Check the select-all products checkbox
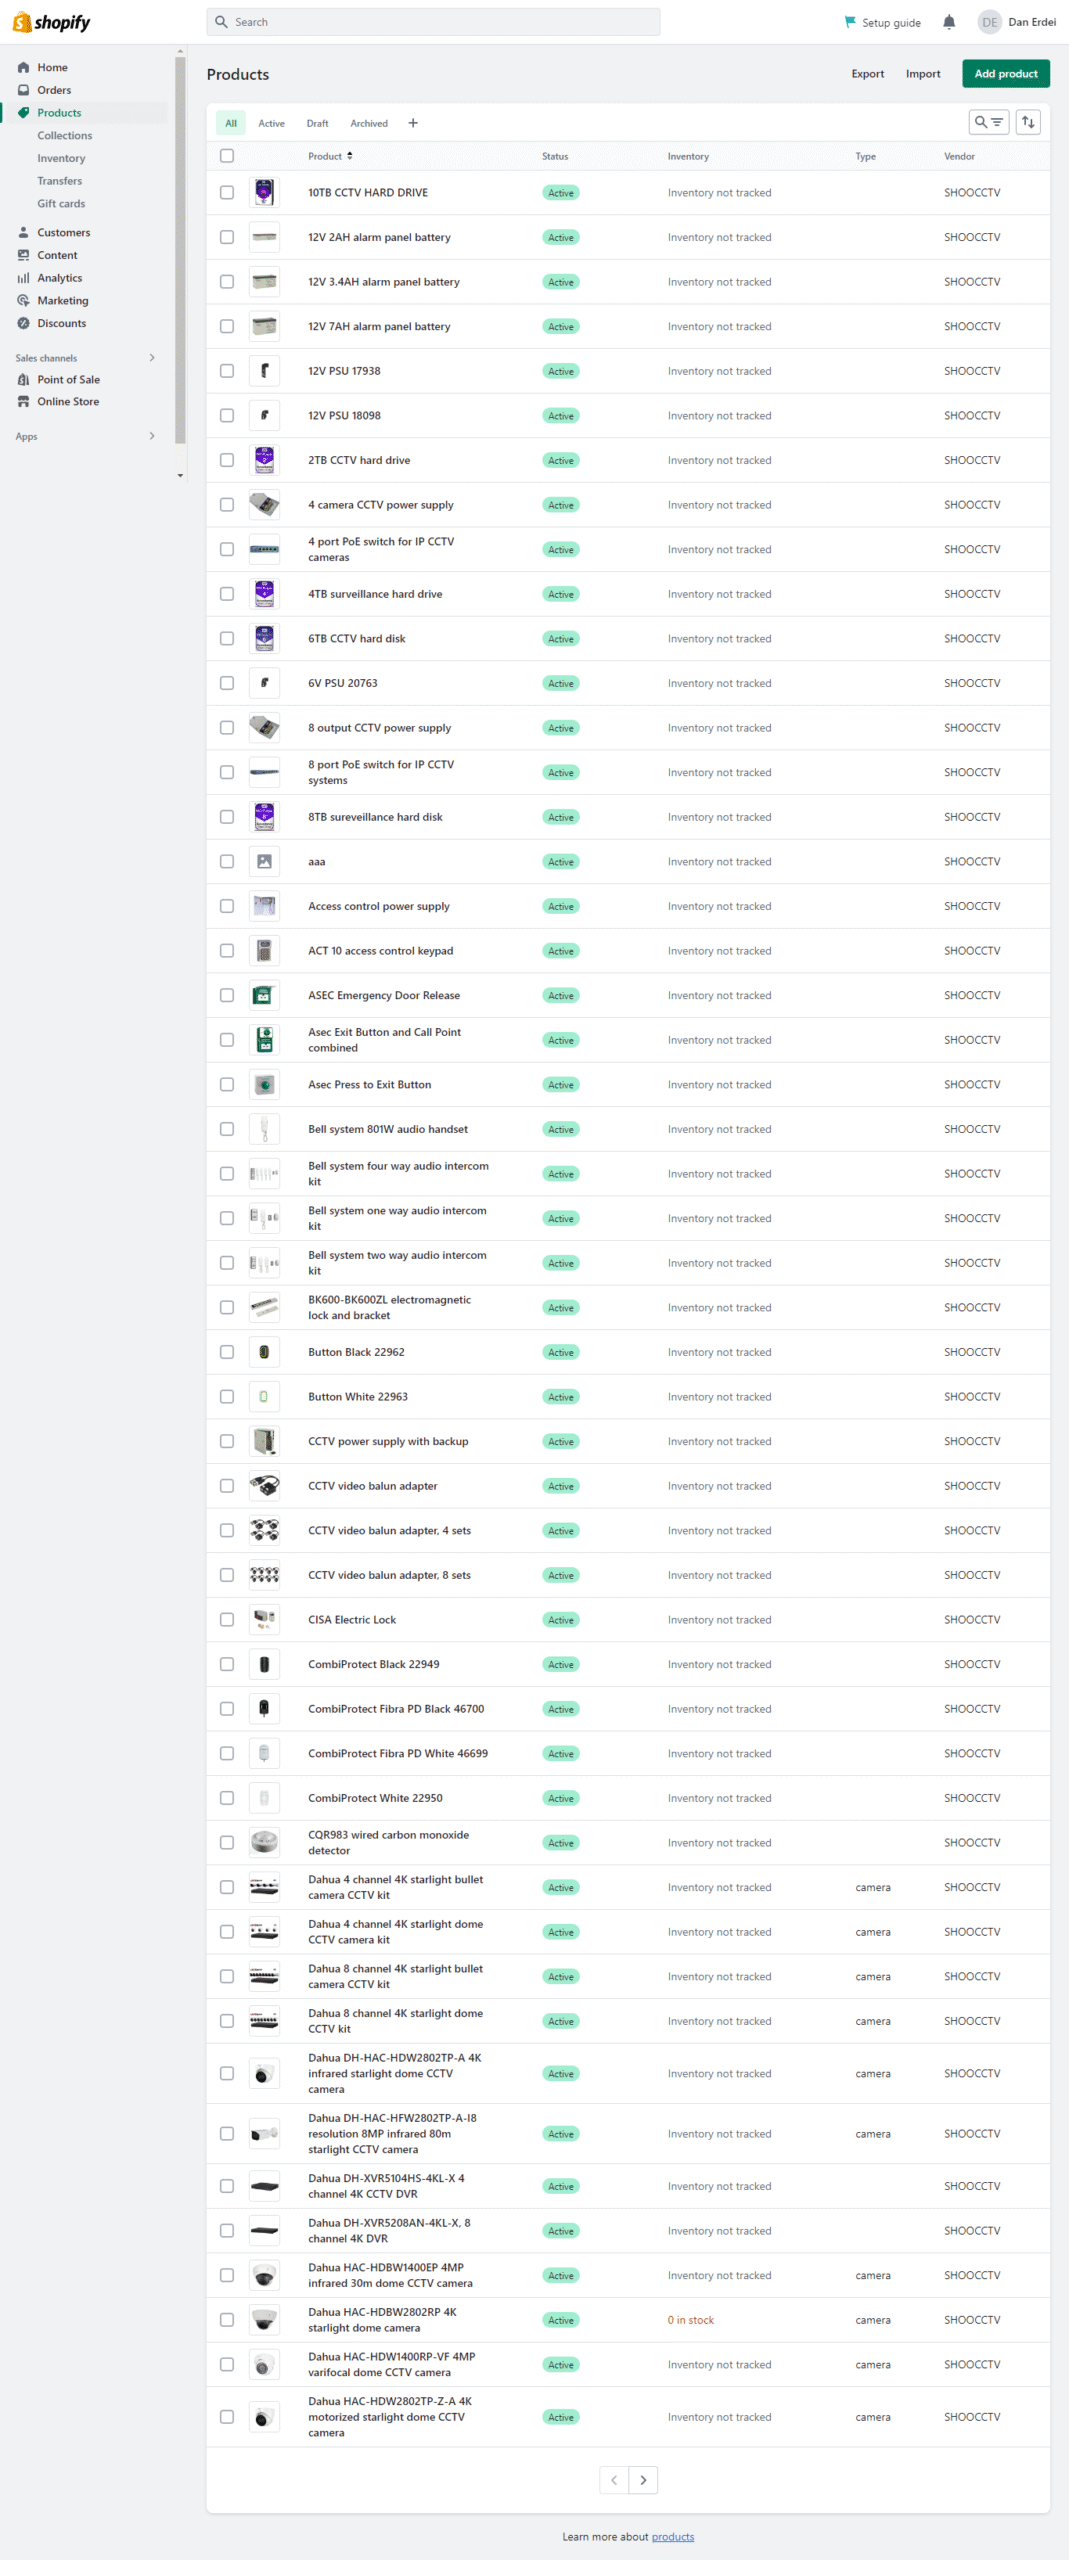 (x=227, y=156)
